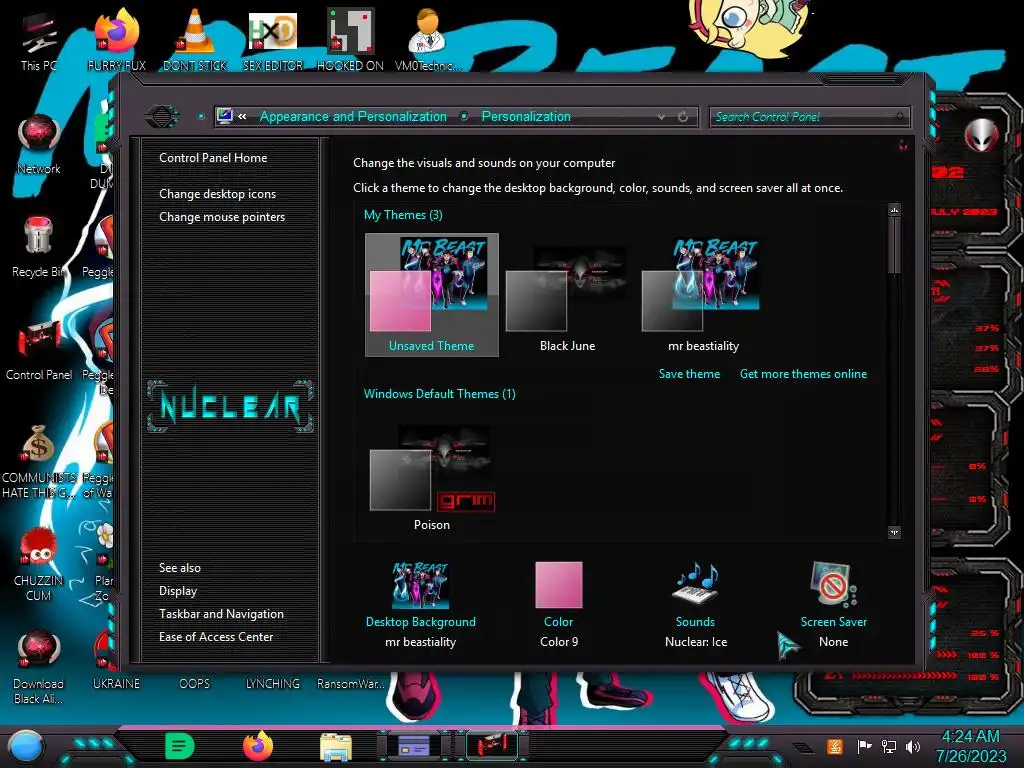Image resolution: width=1024 pixels, height=768 pixels.
Task: Click the Start orb button
Action: pyautogui.click(x=26, y=746)
